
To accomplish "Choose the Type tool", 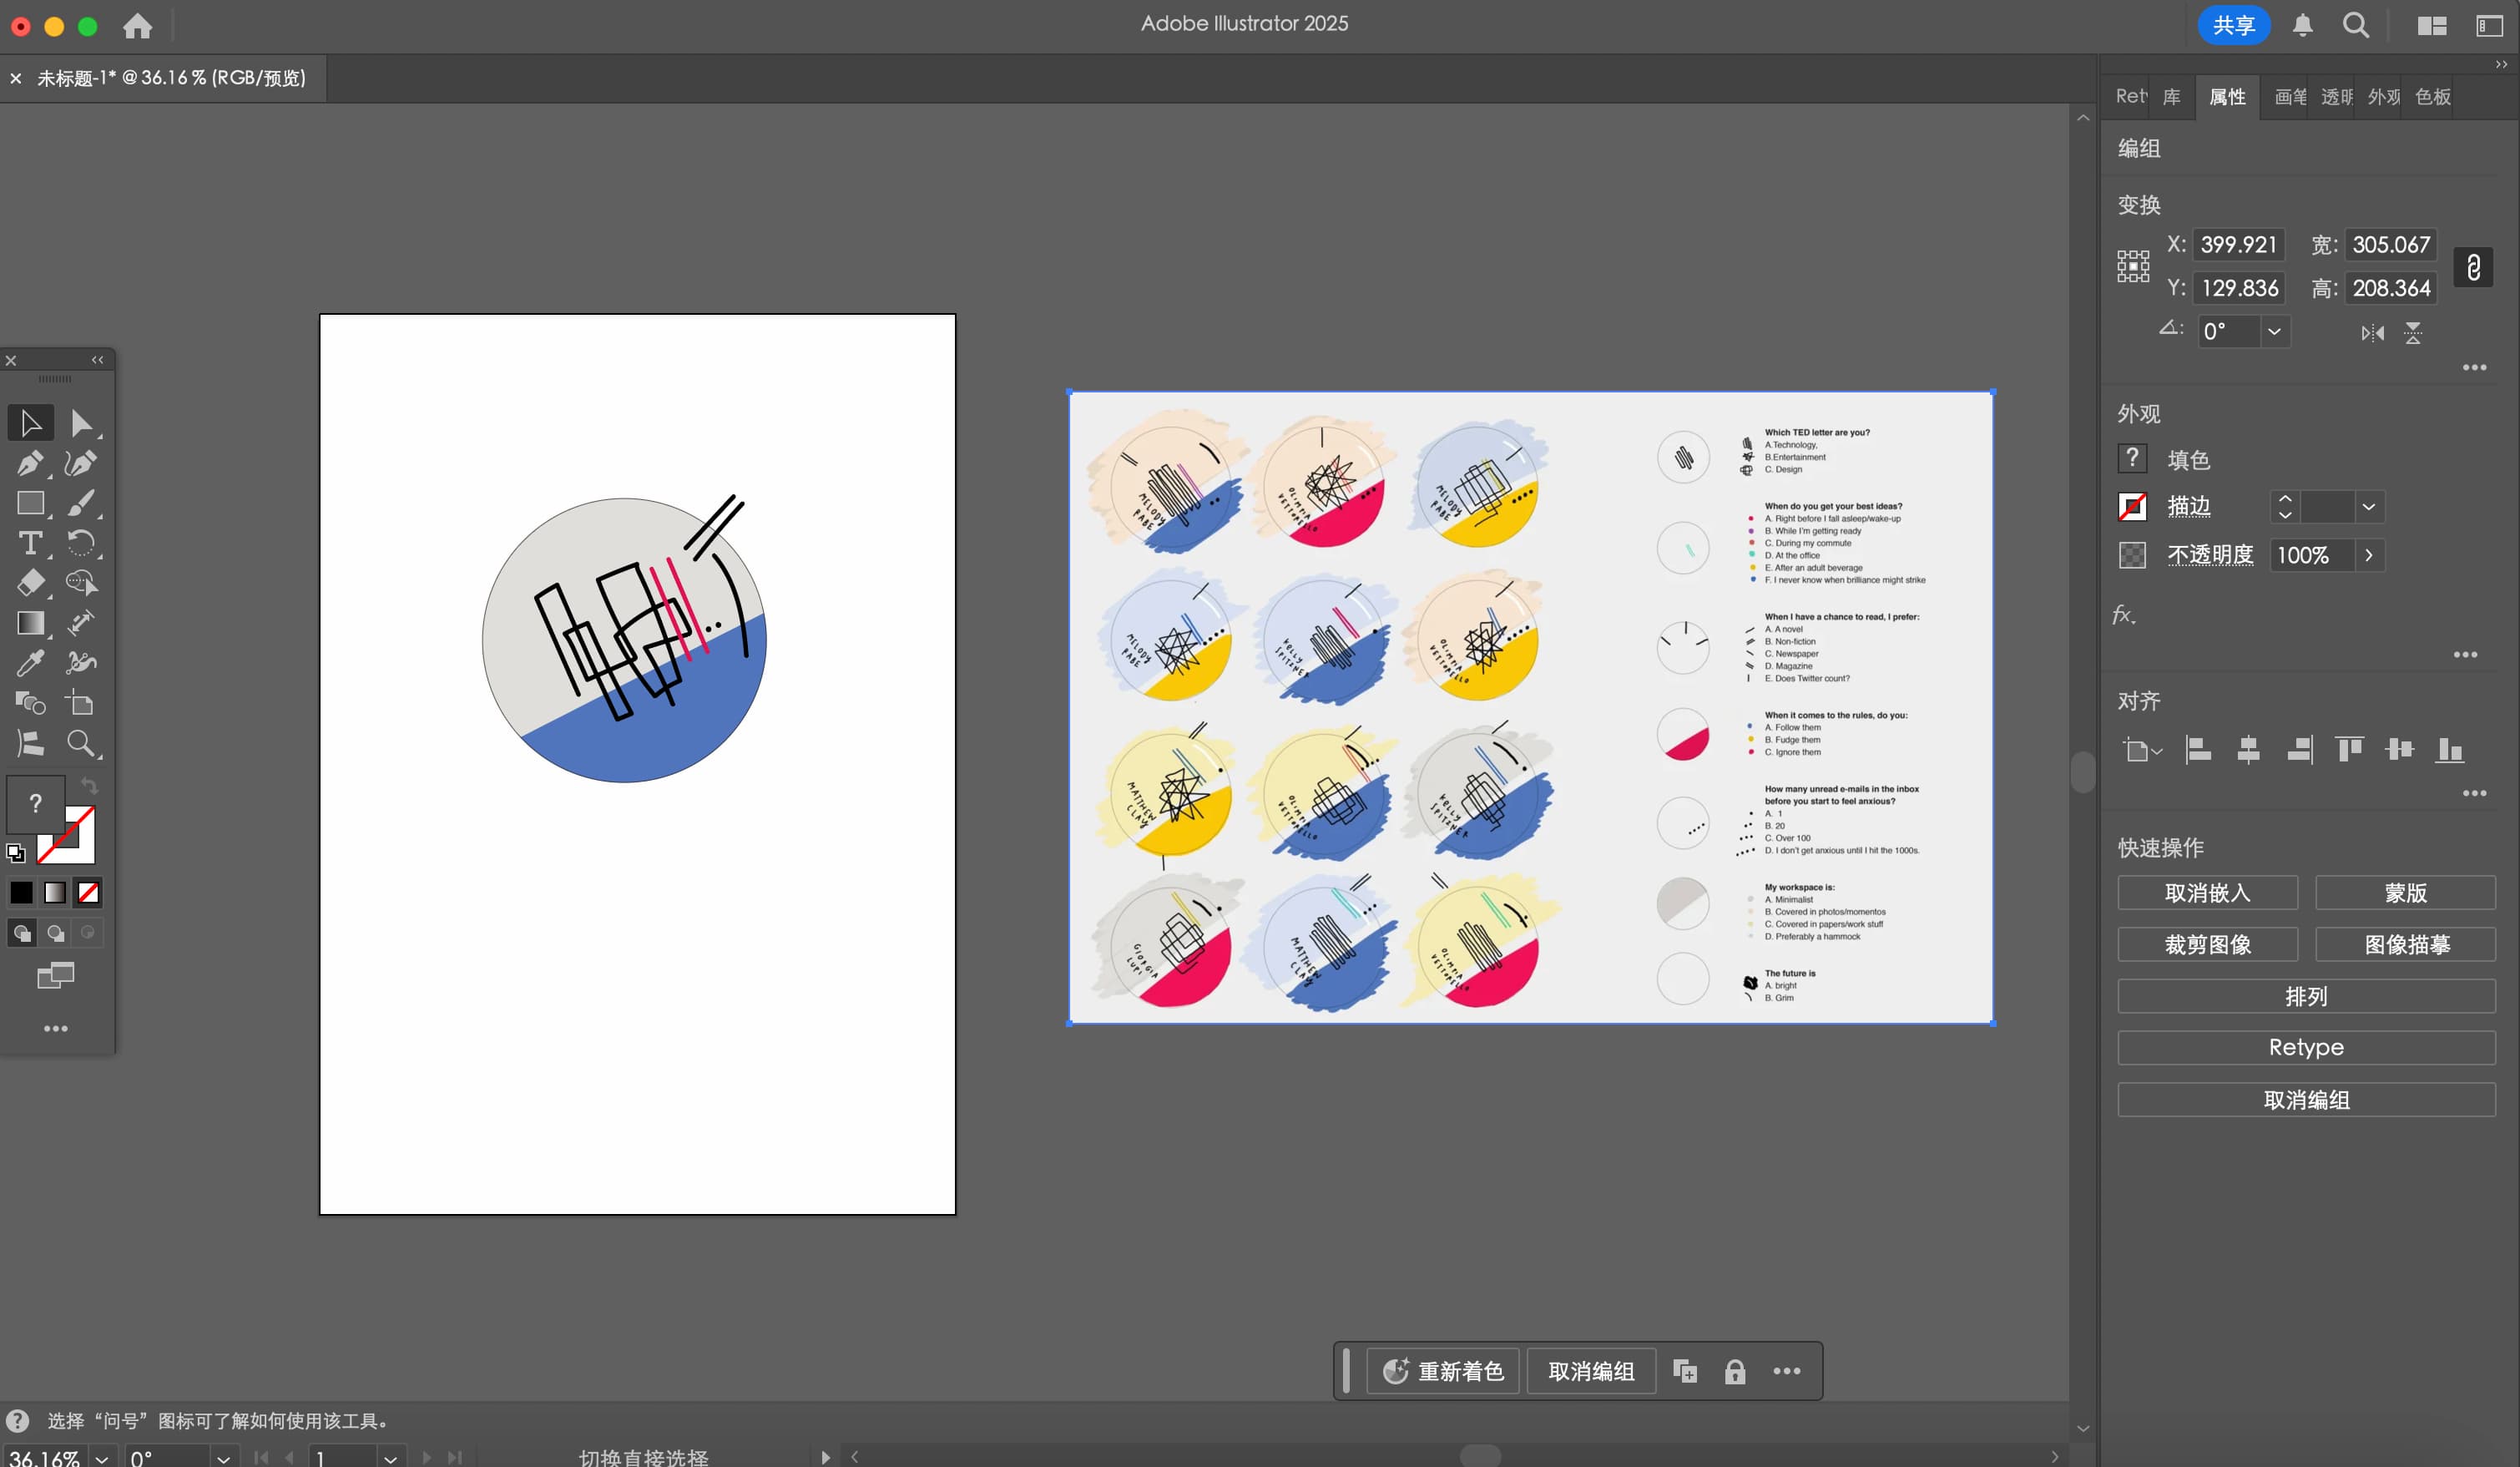I will 30,543.
